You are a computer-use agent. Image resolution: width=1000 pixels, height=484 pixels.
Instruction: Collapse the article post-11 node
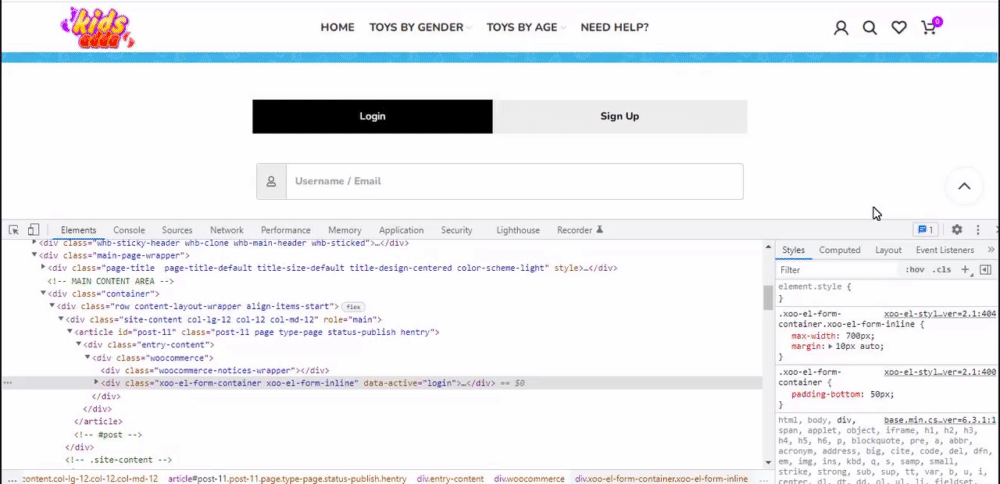[70, 332]
